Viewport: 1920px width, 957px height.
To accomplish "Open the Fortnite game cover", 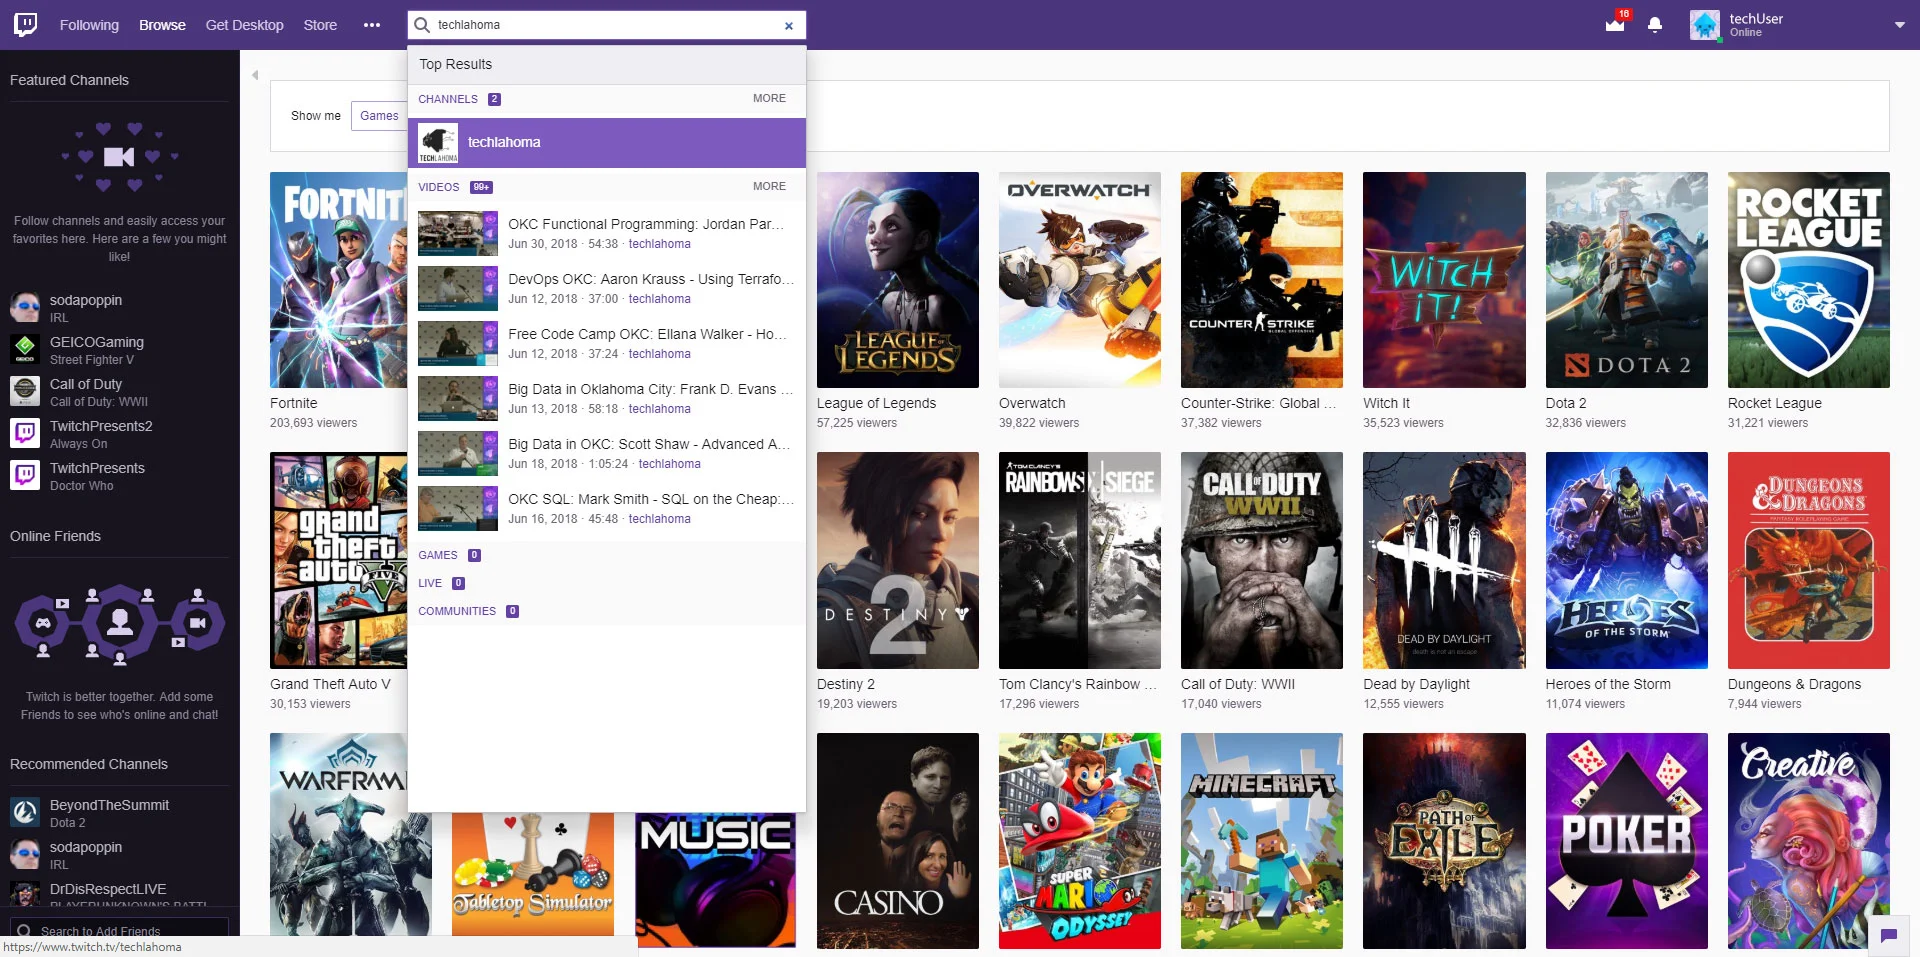I will click(338, 280).
